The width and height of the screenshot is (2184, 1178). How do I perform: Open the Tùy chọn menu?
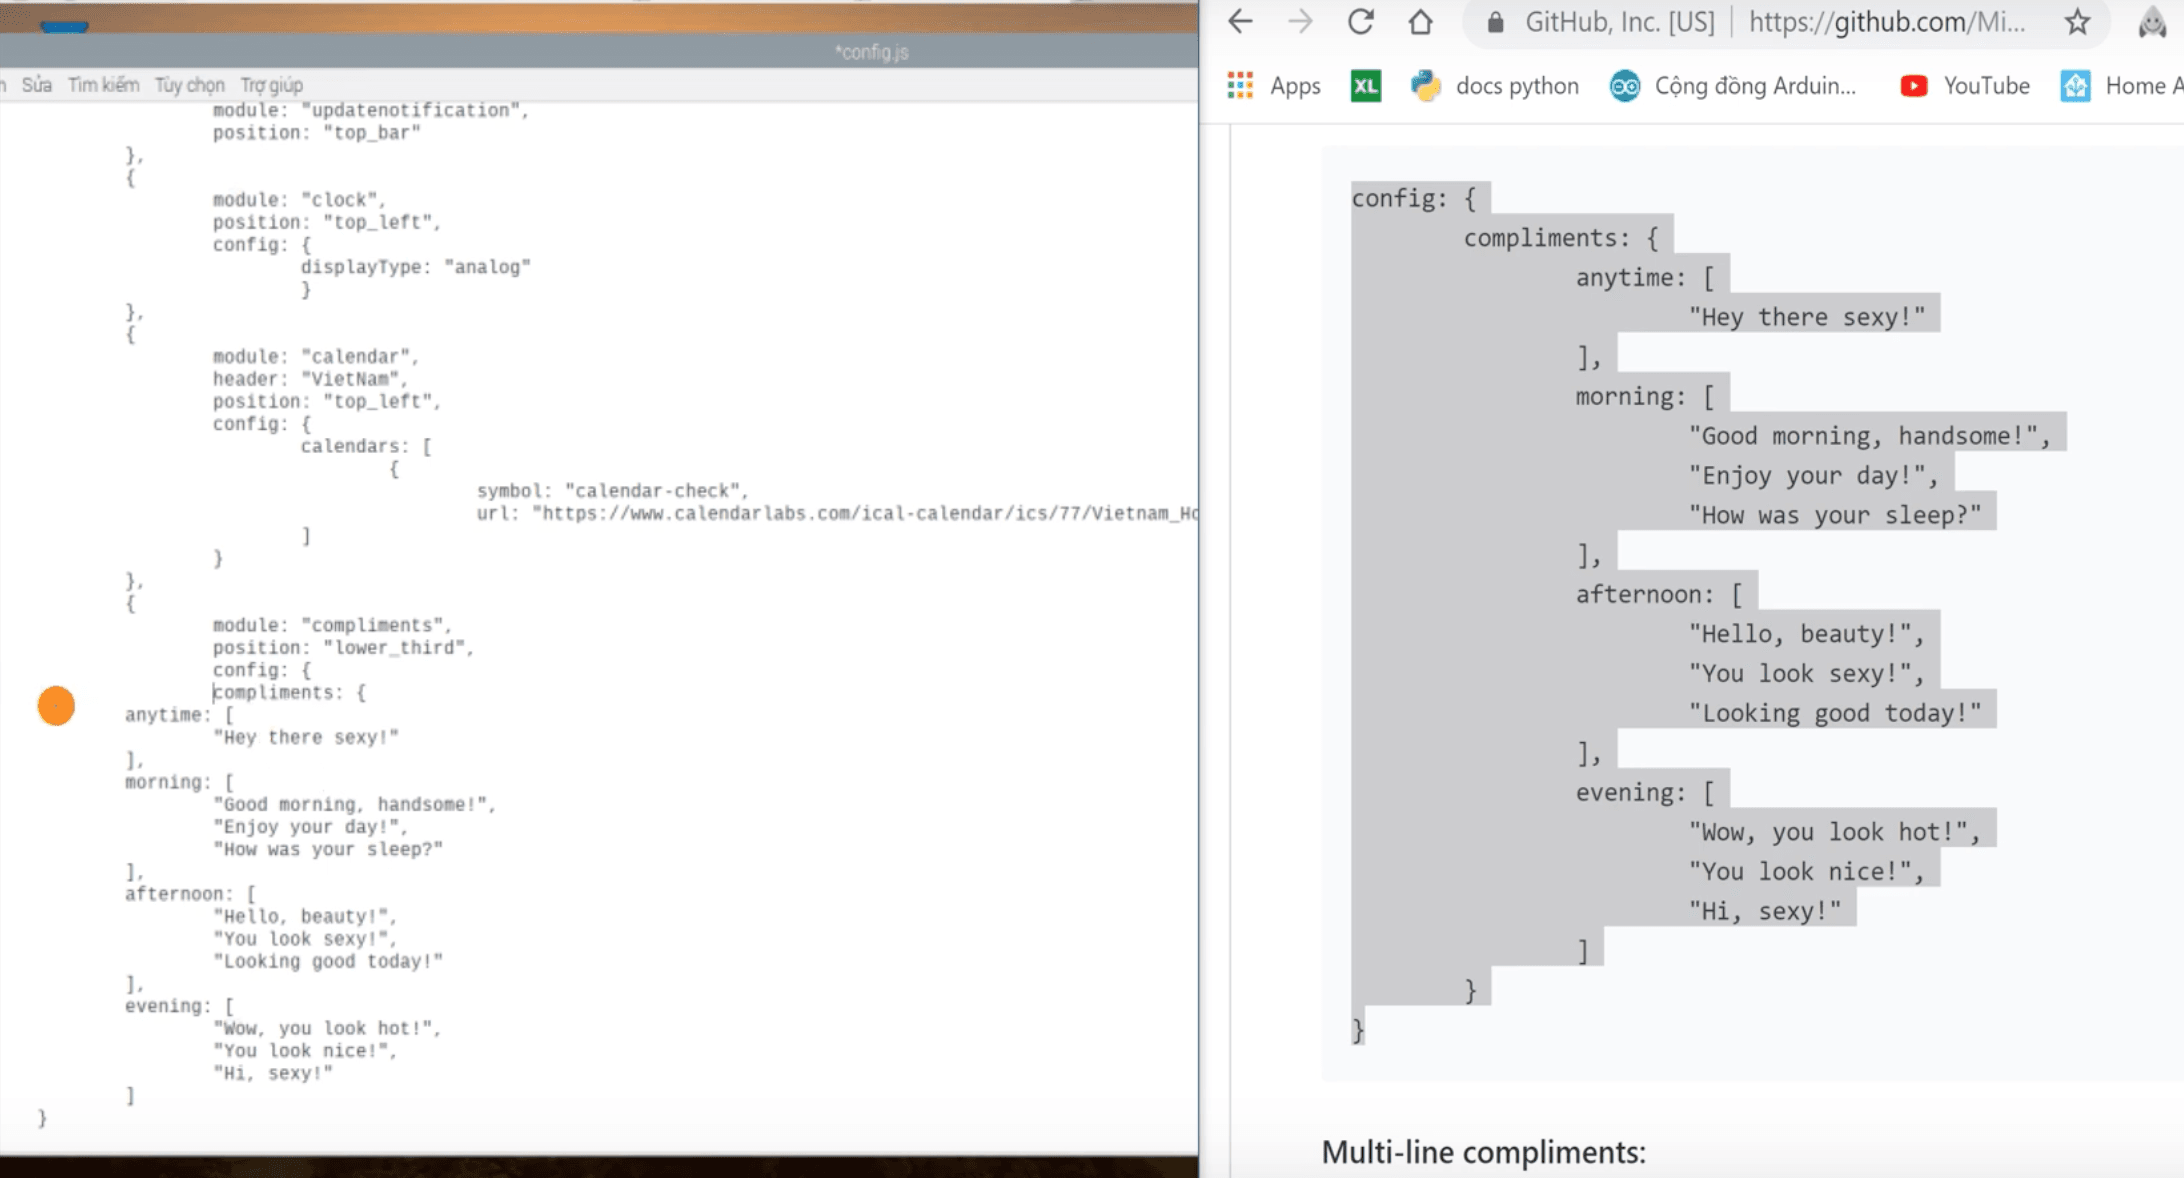point(189,85)
